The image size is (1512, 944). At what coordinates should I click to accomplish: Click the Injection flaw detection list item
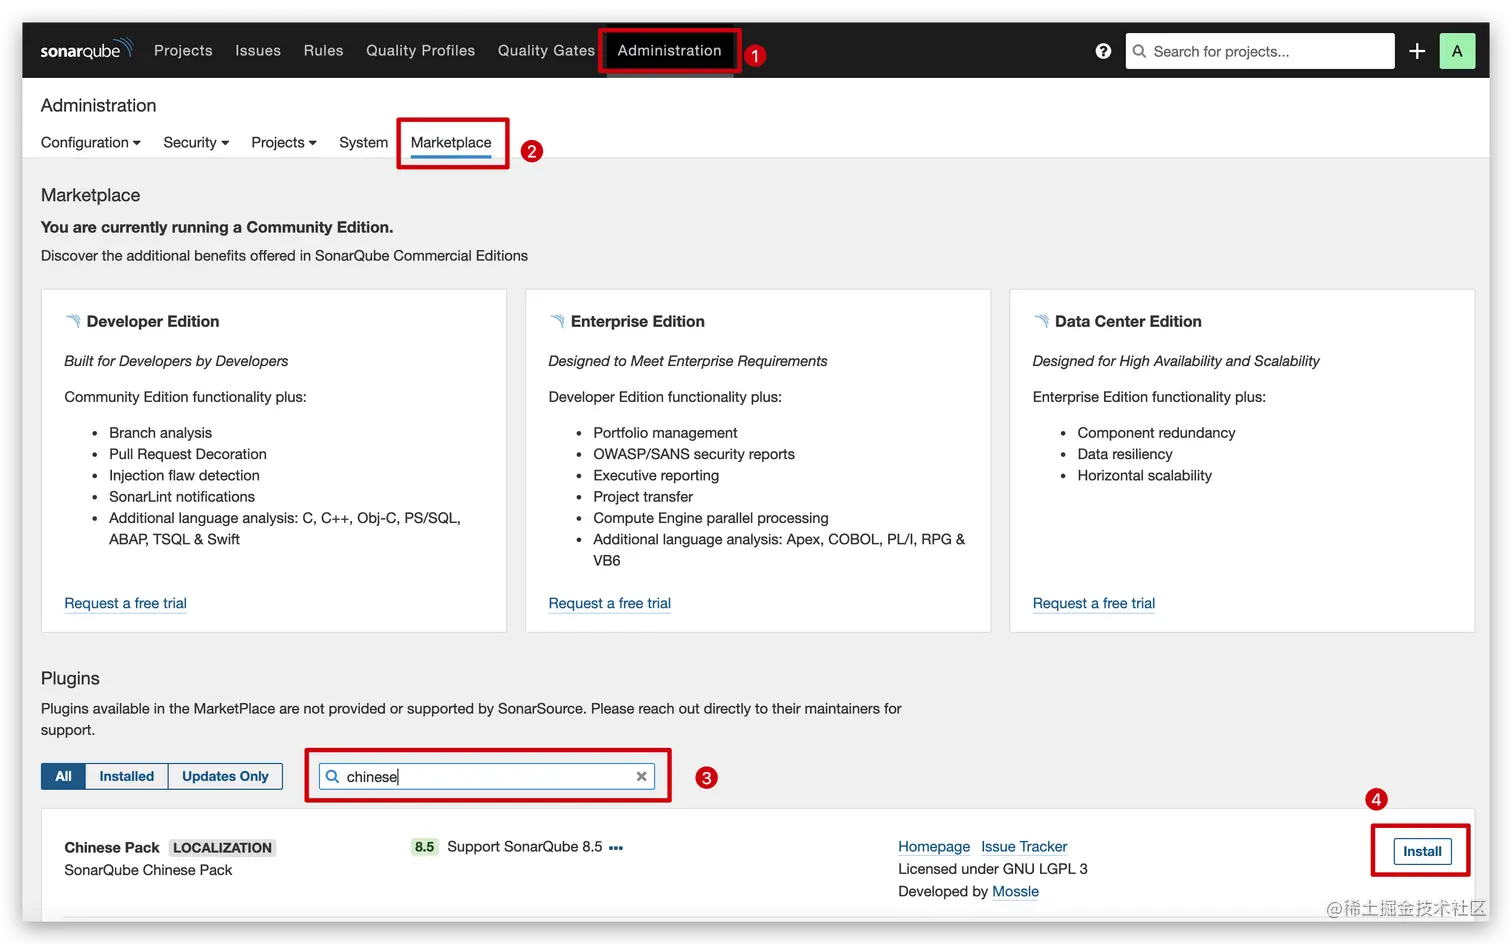tap(184, 476)
